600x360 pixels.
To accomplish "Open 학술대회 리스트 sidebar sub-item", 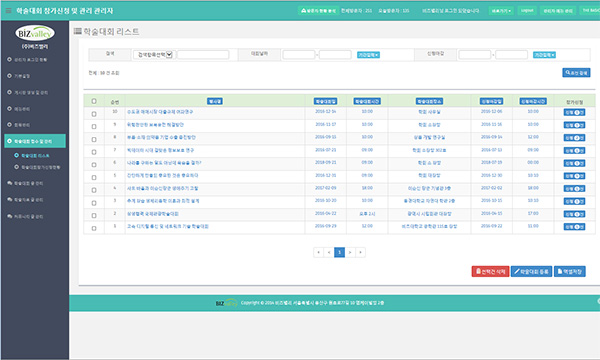I will tap(35, 156).
